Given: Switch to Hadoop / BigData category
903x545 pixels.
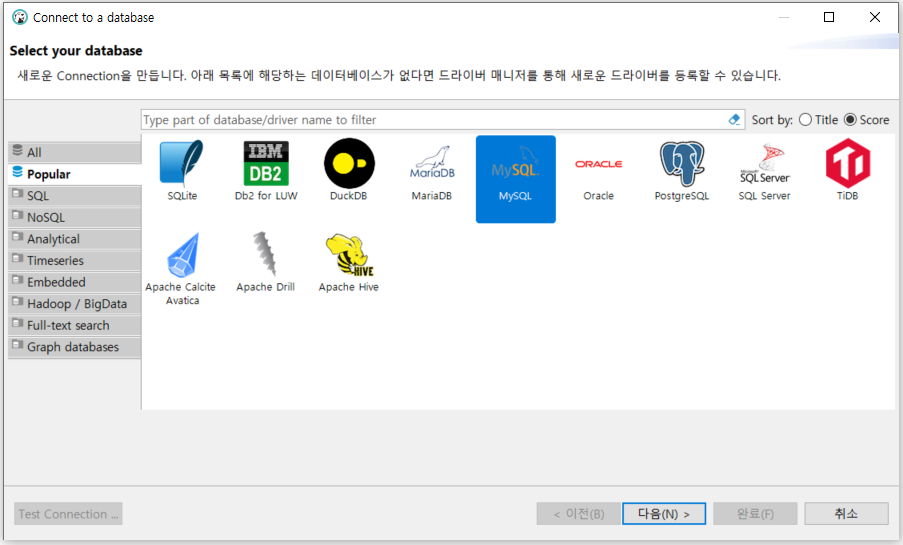Looking at the screenshot, I should (x=74, y=304).
